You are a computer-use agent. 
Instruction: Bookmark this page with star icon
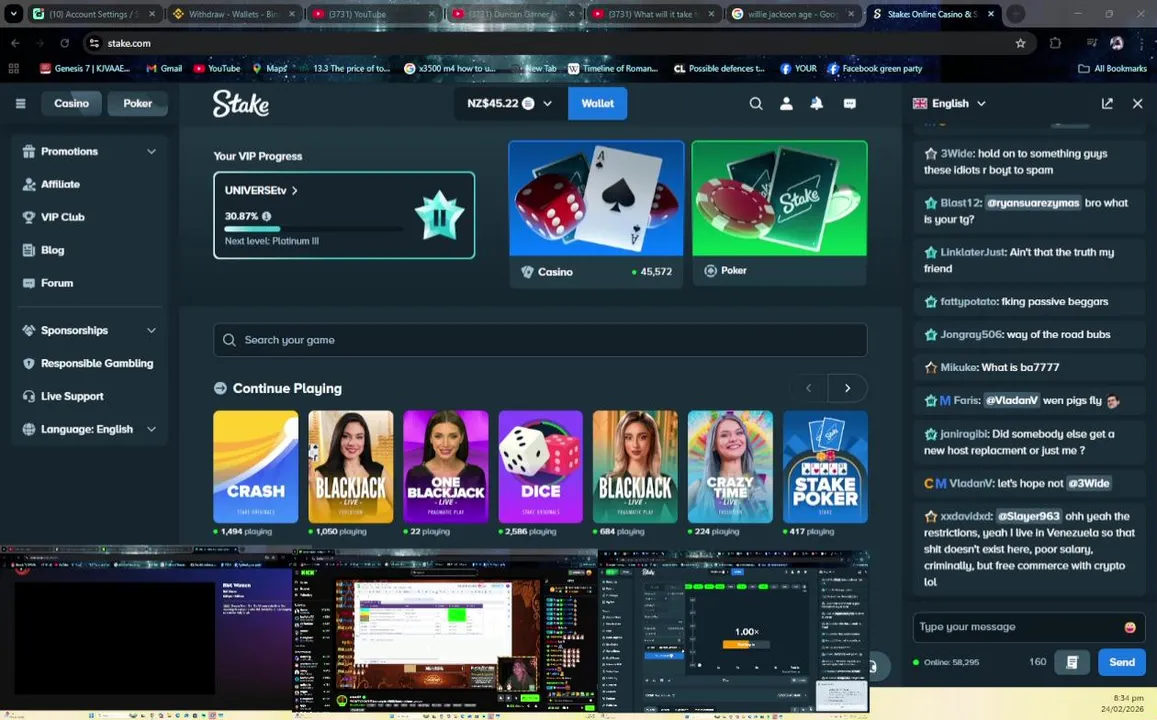[1020, 43]
